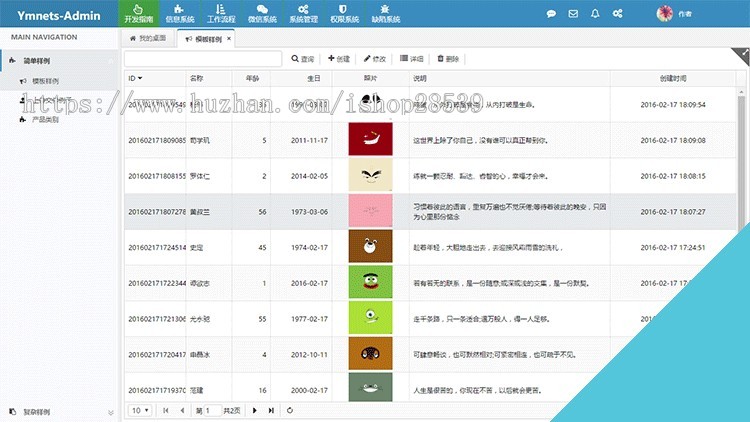
Task: Open the beige face thumbnail in row 201602171808155
Action: click(370, 175)
